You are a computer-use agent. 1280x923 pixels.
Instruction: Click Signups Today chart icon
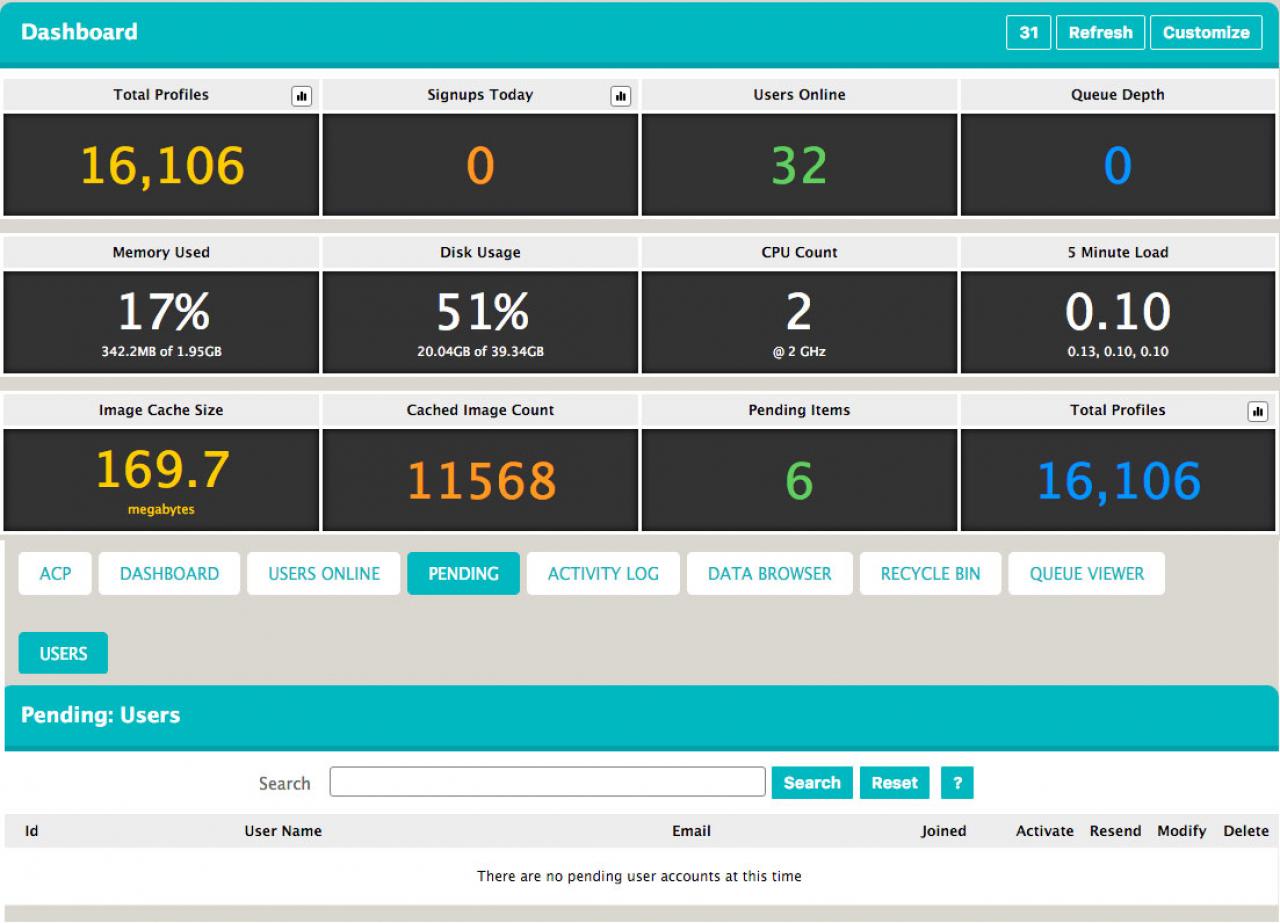click(x=620, y=96)
